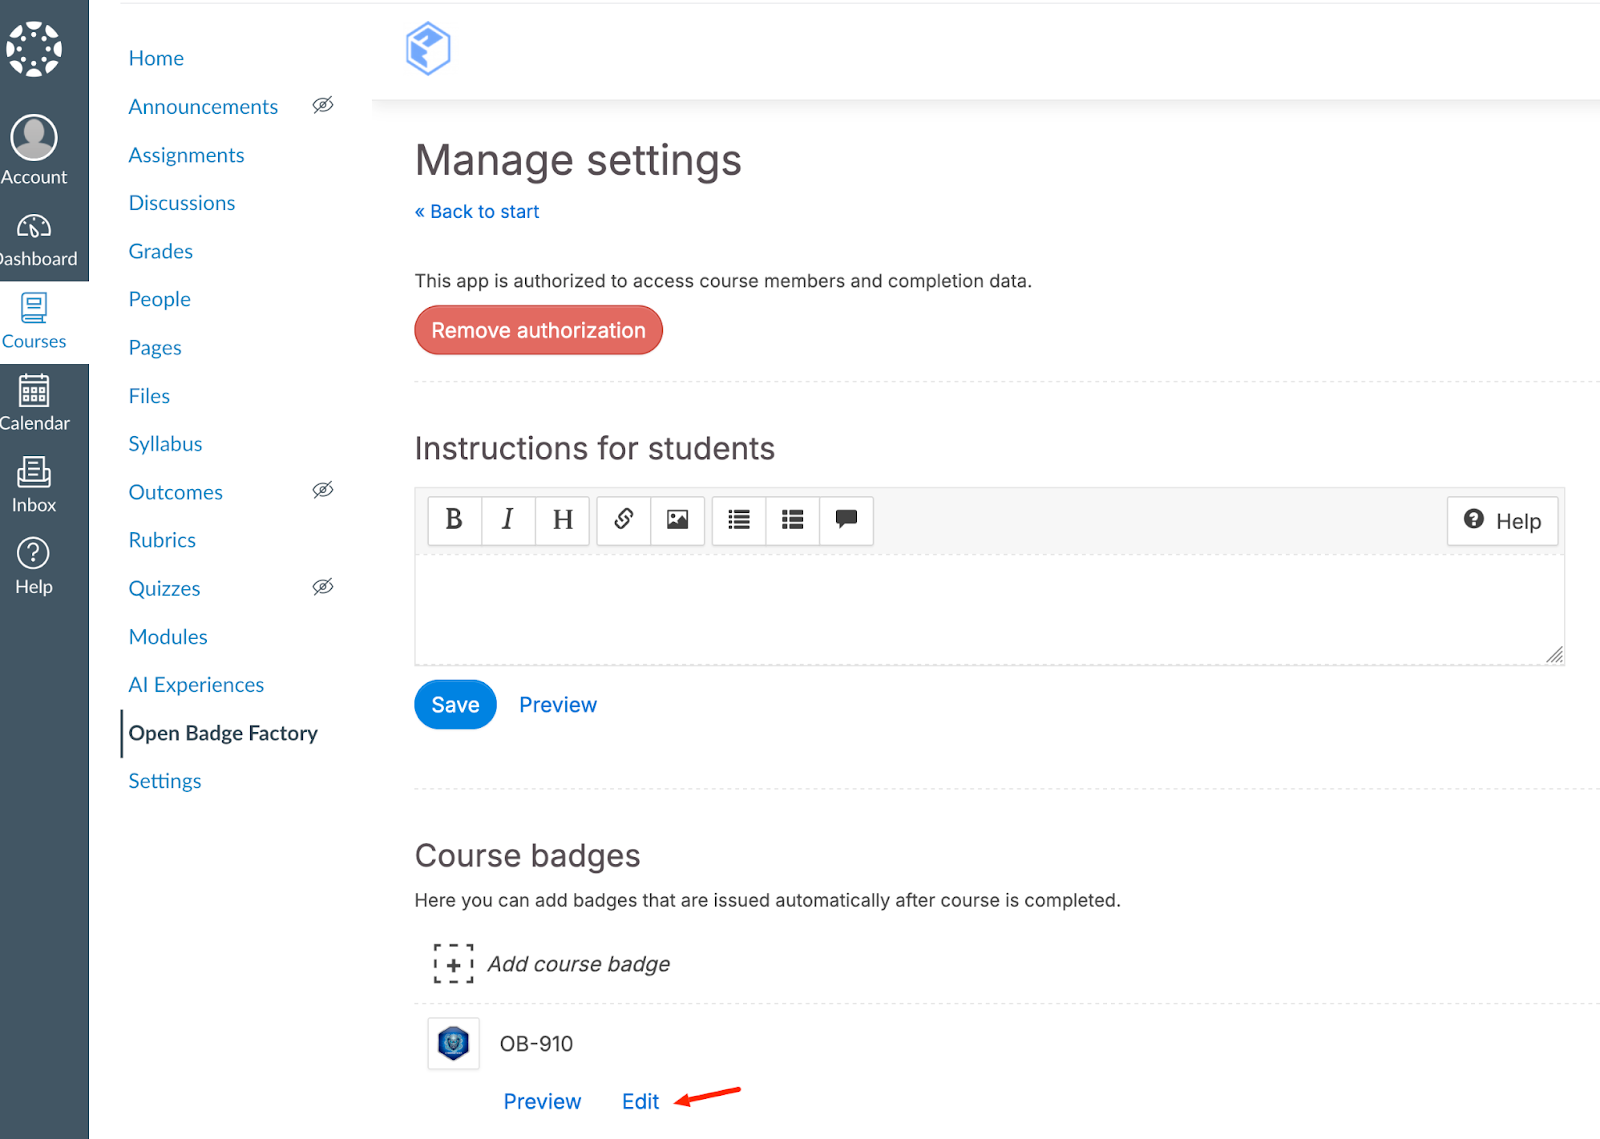
Task: Insert a quote using the speech bubble icon
Action: pyautogui.click(x=846, y=520)
